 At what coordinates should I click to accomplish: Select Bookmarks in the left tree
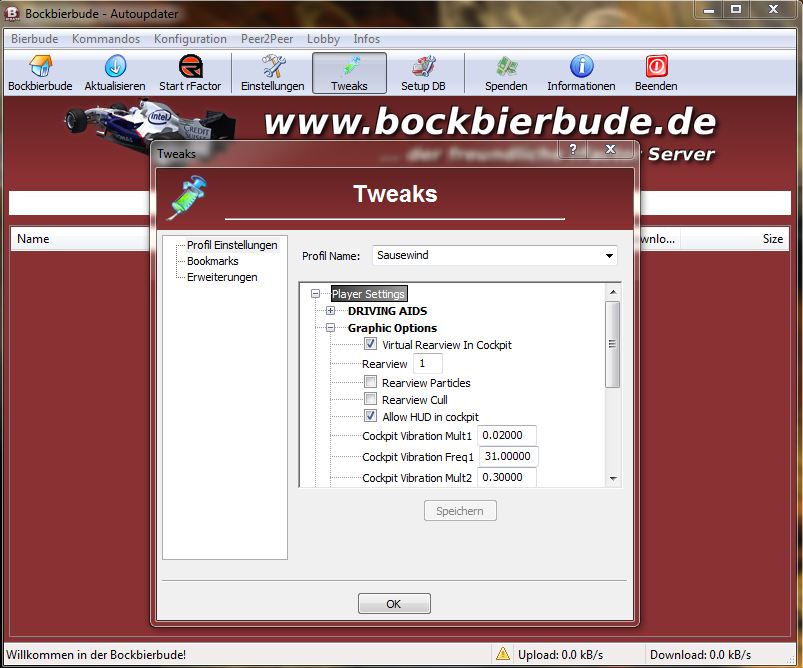212,261
